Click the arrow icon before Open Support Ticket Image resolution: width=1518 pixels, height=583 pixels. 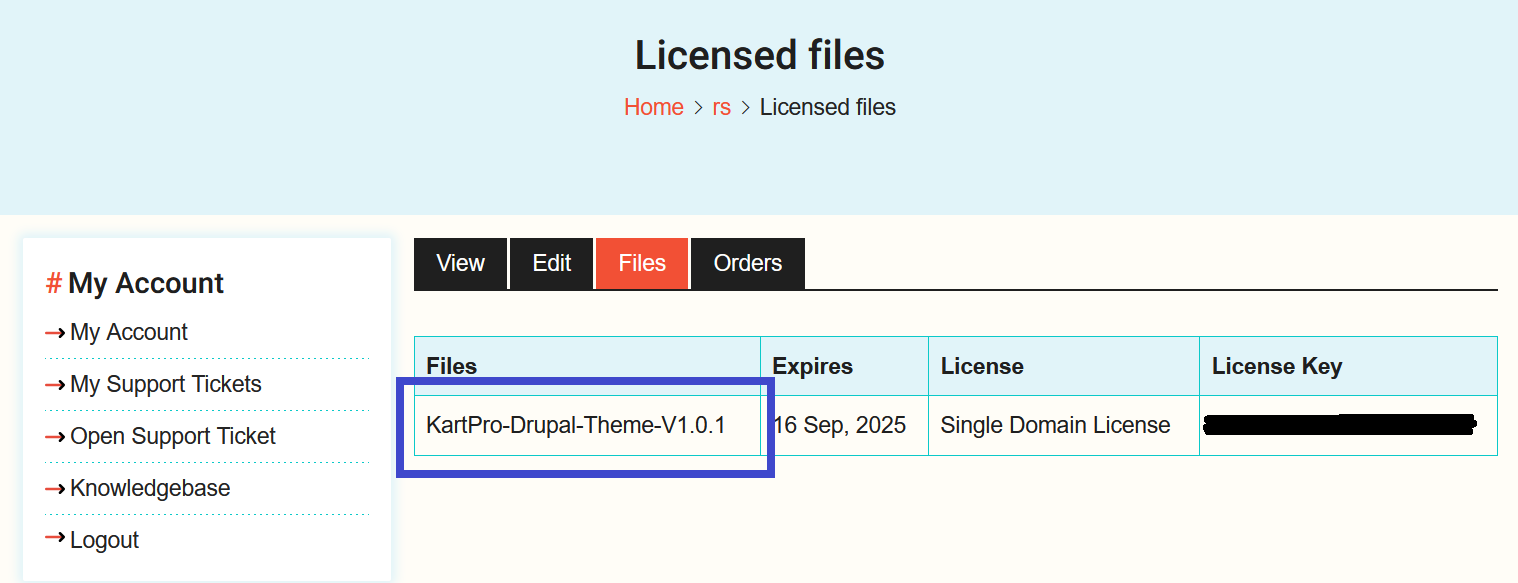55,437
